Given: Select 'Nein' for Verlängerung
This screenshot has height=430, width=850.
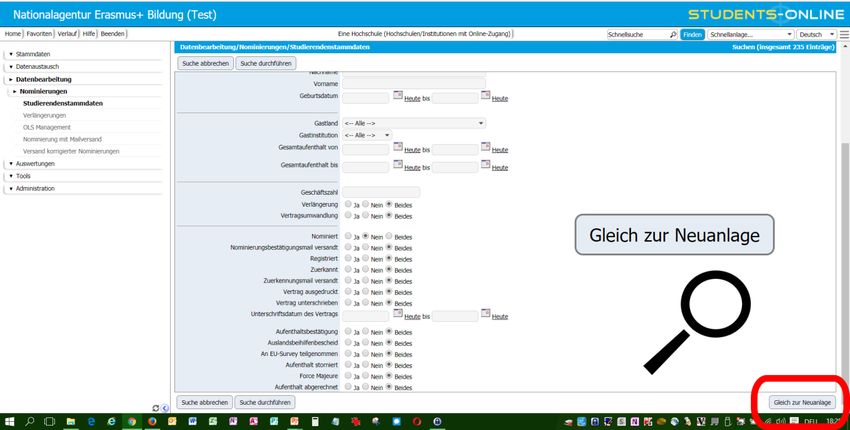Looking at the screenshot, I should 367,204.
